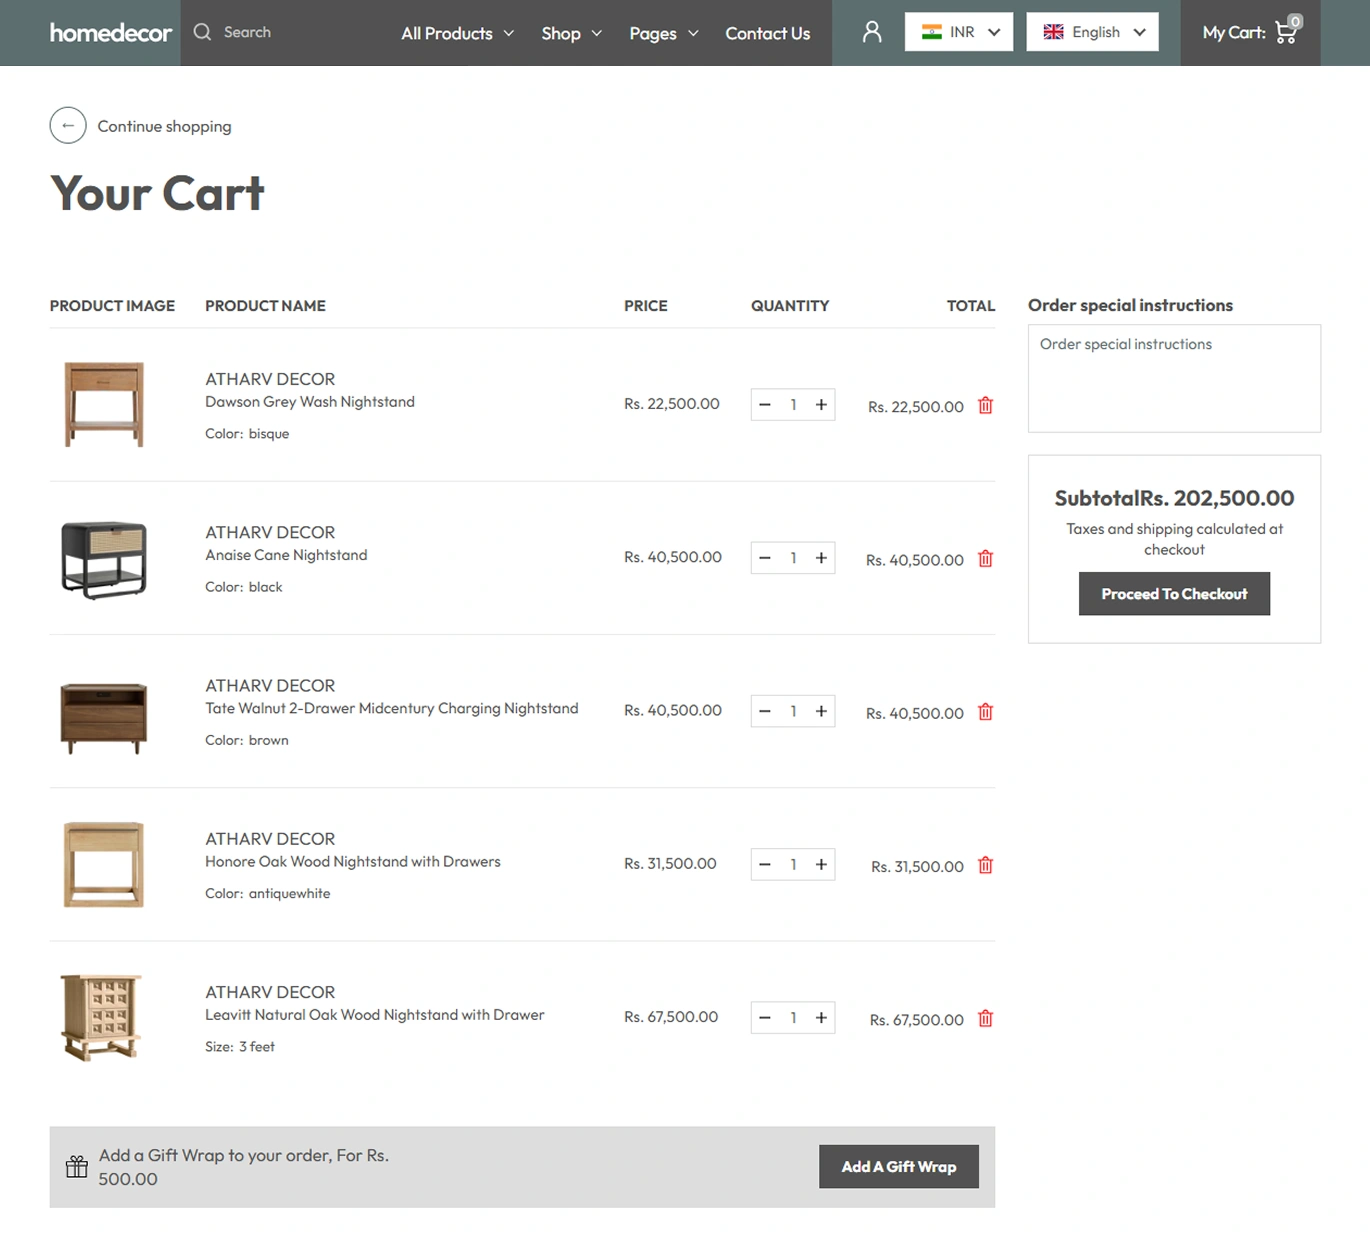This screenshot has height=1240, width=1370.
Task: Click the Shop chevron arrow
Action: [597, 33]
